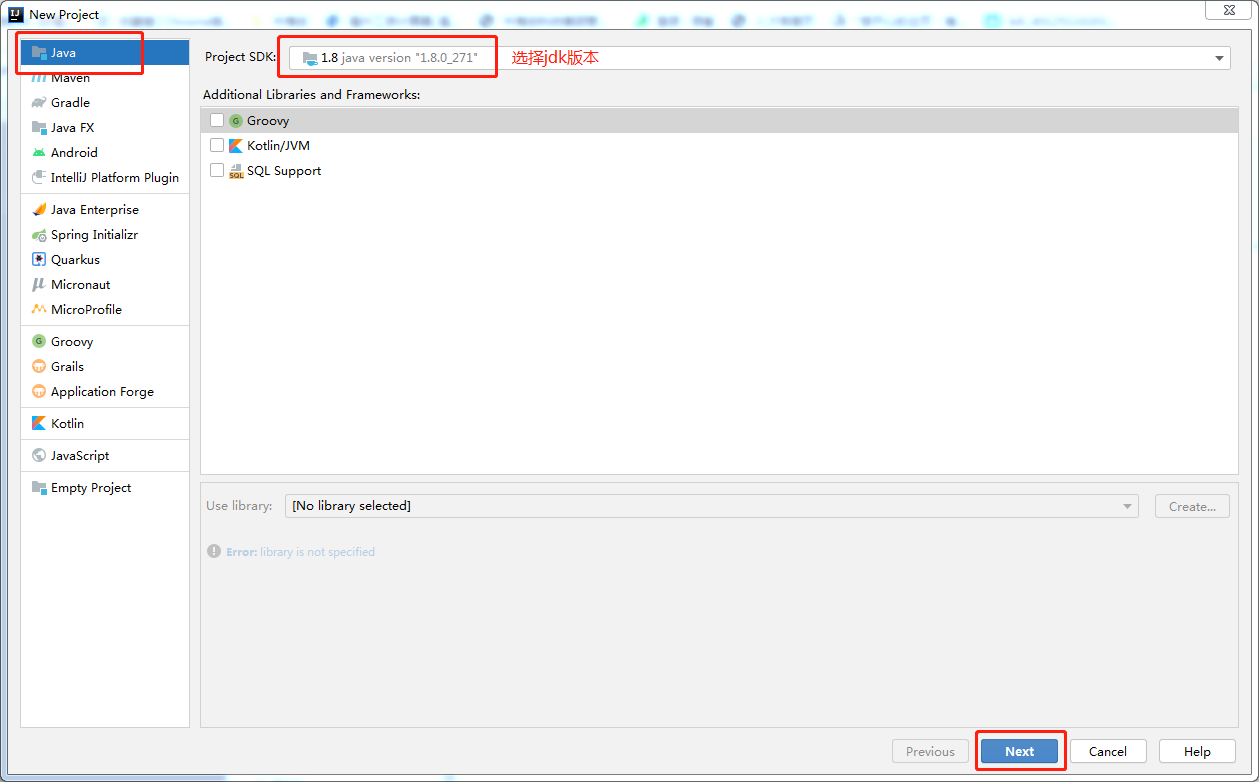Click the Micronaut icon
Viewport: 1259px width, 782px height.
(x=39, y=285)
